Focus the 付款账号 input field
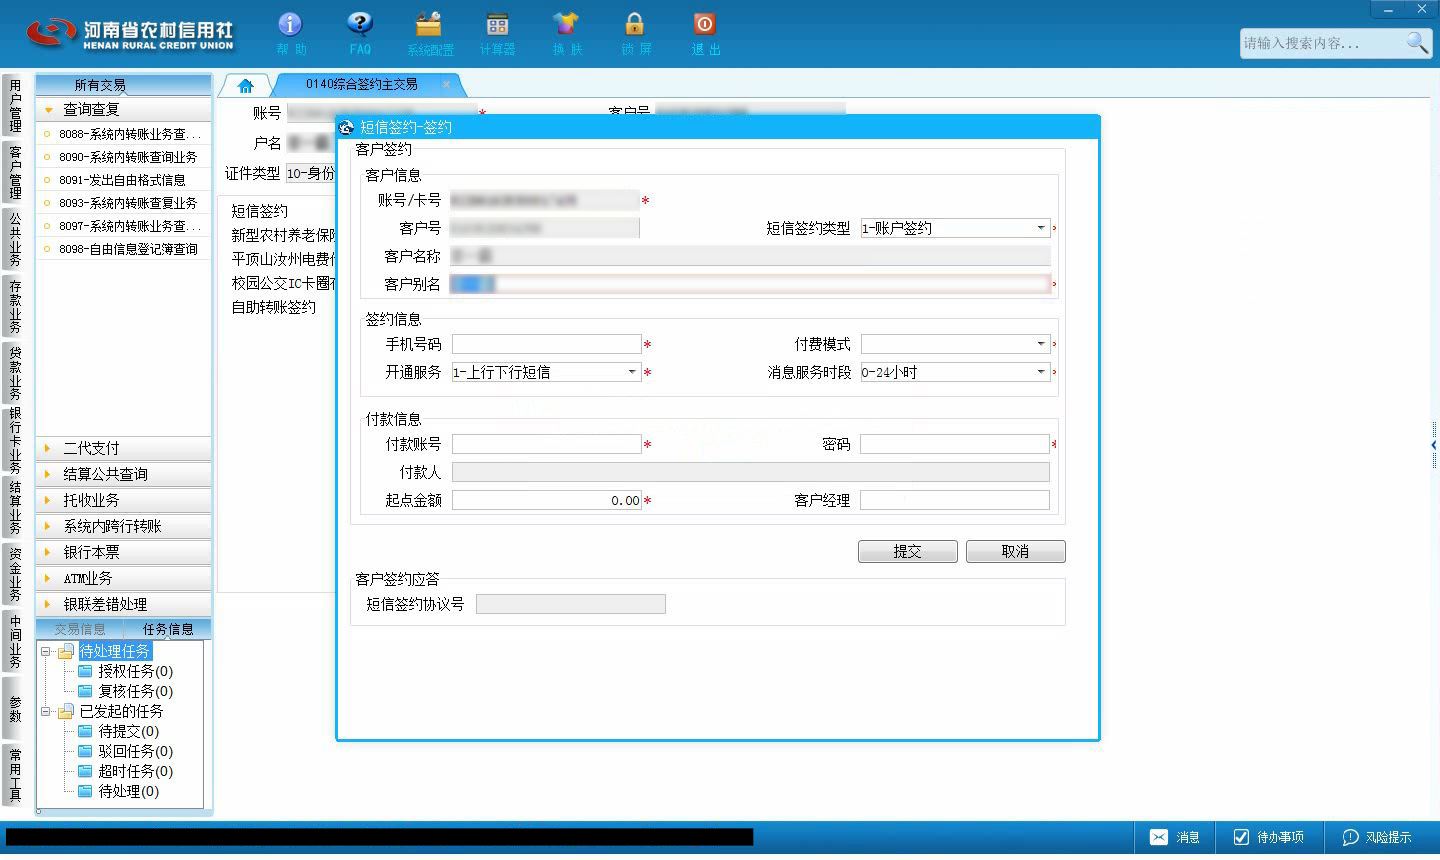 point(546,444)
